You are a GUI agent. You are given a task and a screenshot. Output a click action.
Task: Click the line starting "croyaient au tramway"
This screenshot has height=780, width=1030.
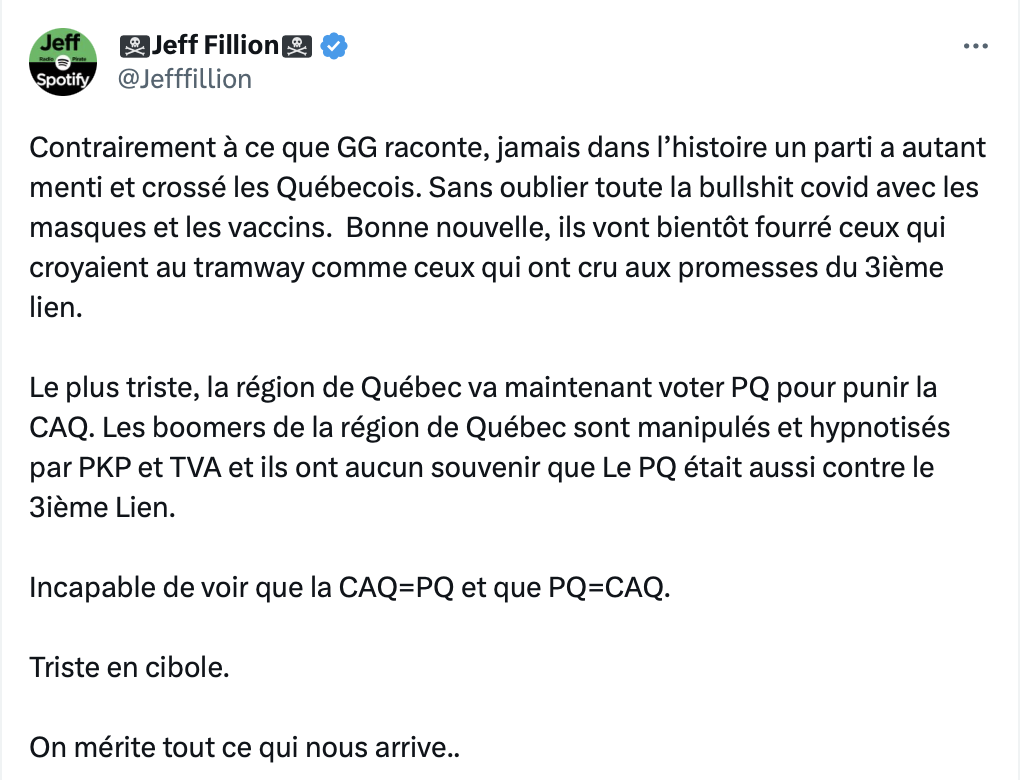point(486,268)
